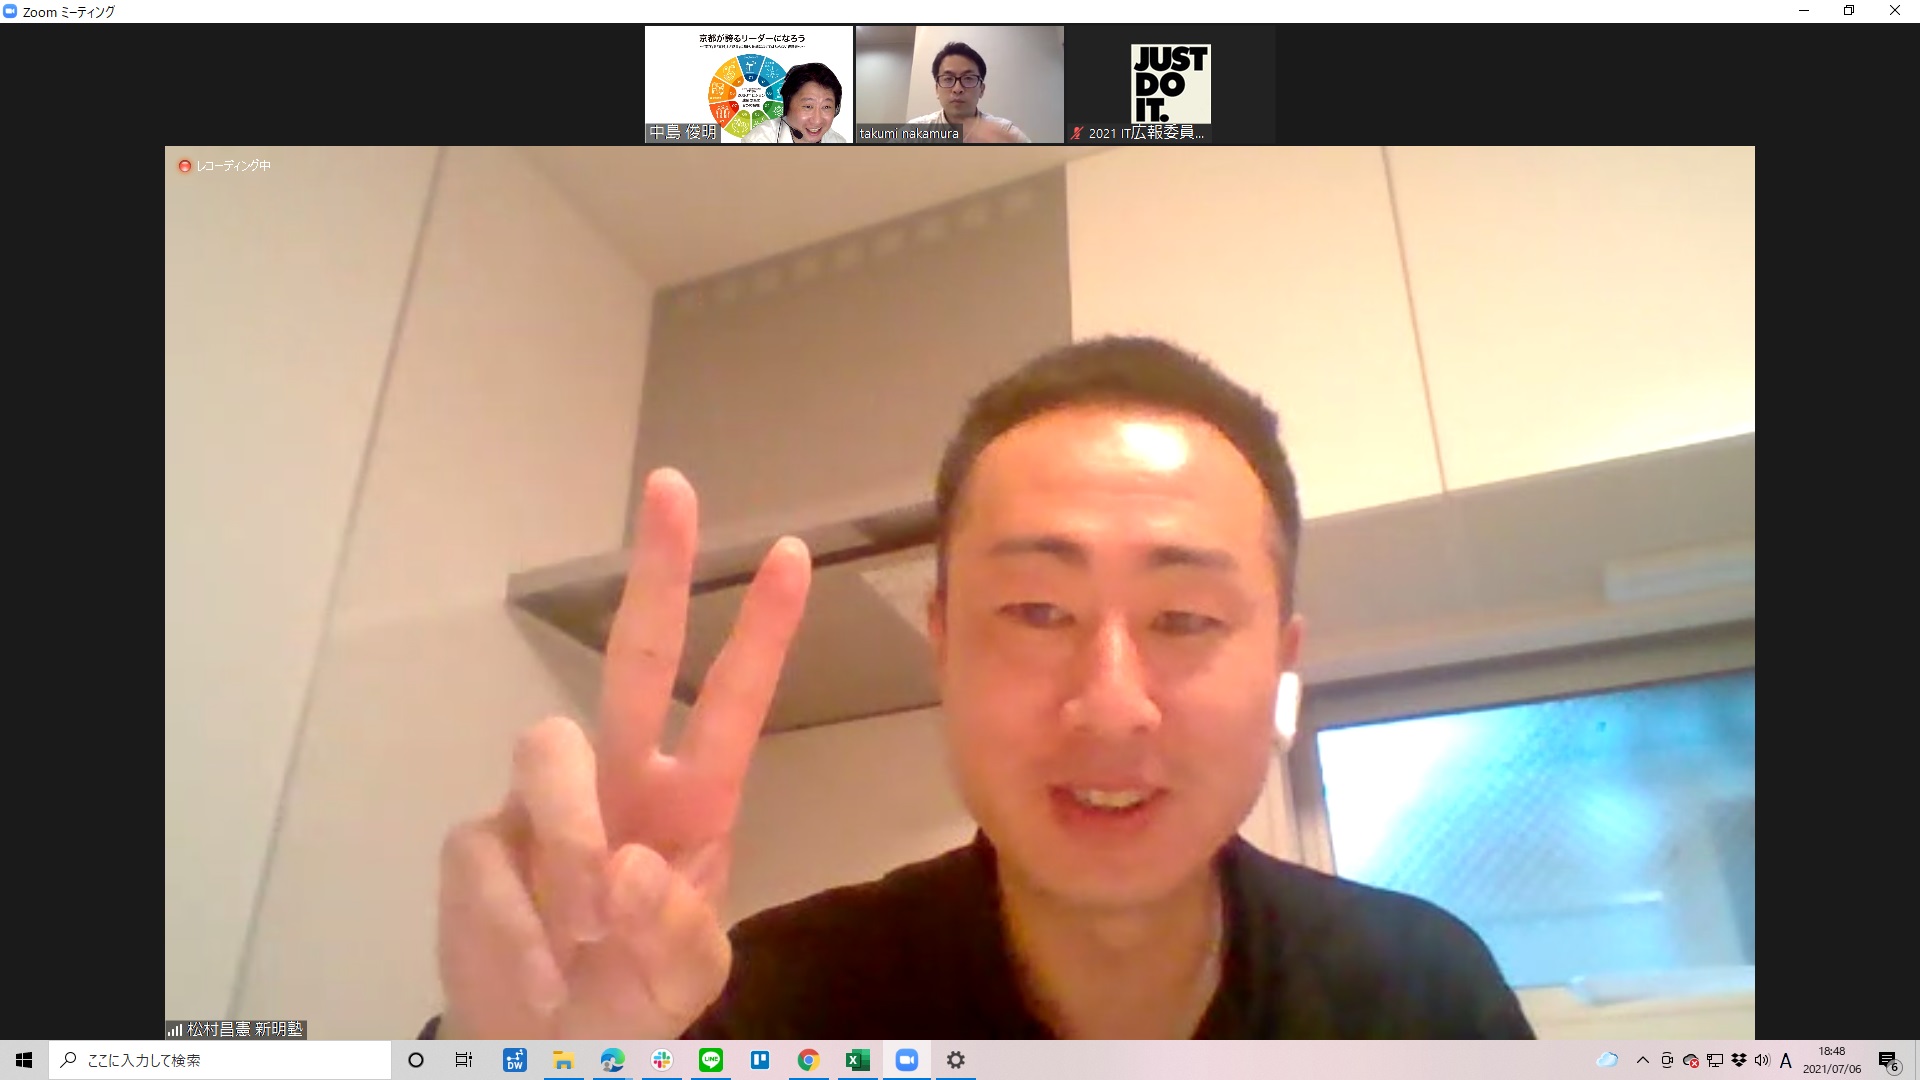This screenshot has height=1080, width=1920.
Task: Click the 中島 俊明 name label
Action: tap(683, 132)
